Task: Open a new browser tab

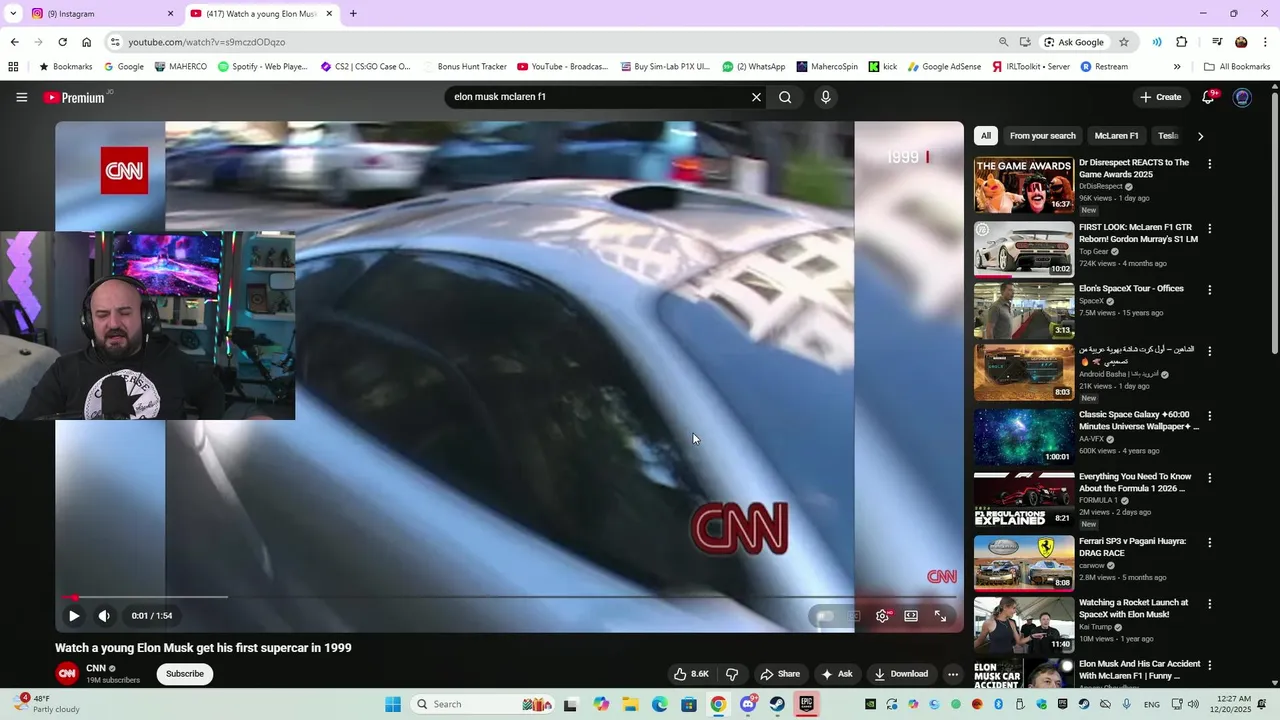Action: [353, 14]
